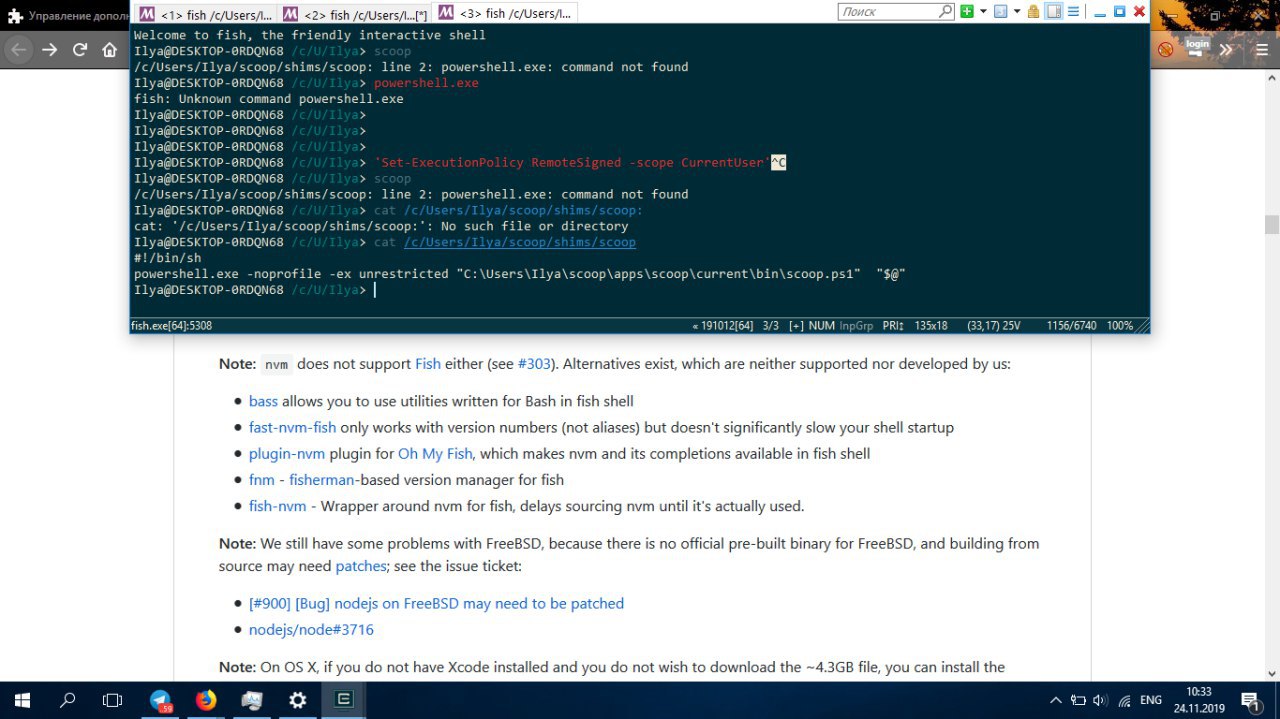Open Firefox from the taskbar

coord(206,700)
